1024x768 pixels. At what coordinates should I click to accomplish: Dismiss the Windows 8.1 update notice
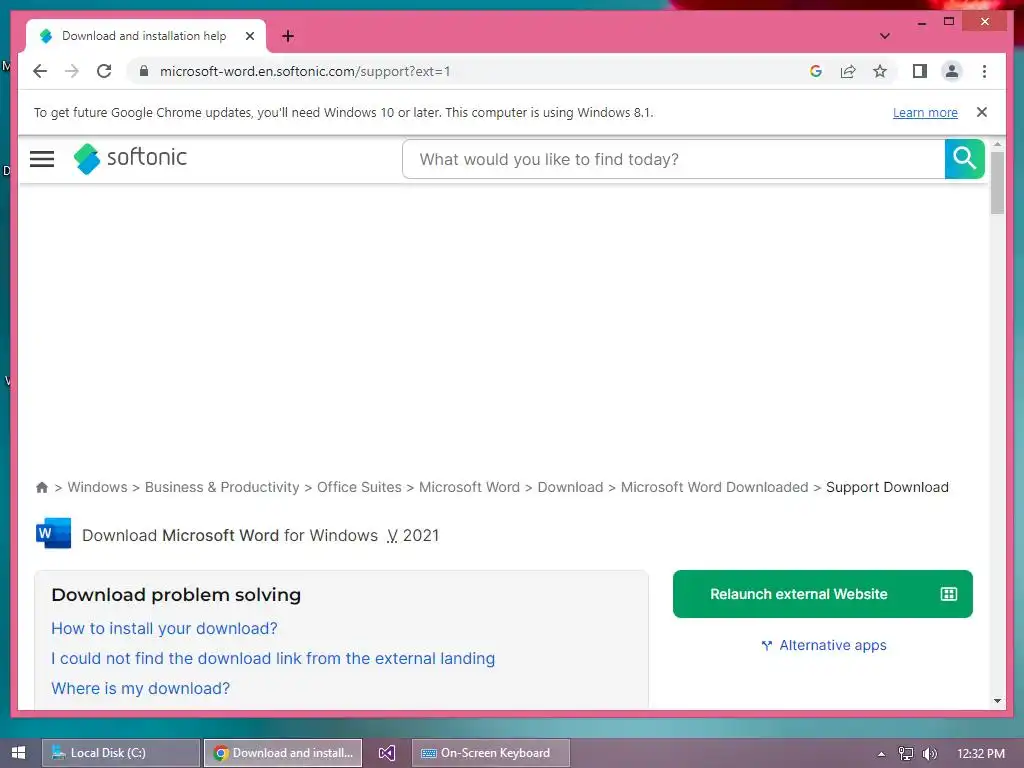[x=981, y=112]
